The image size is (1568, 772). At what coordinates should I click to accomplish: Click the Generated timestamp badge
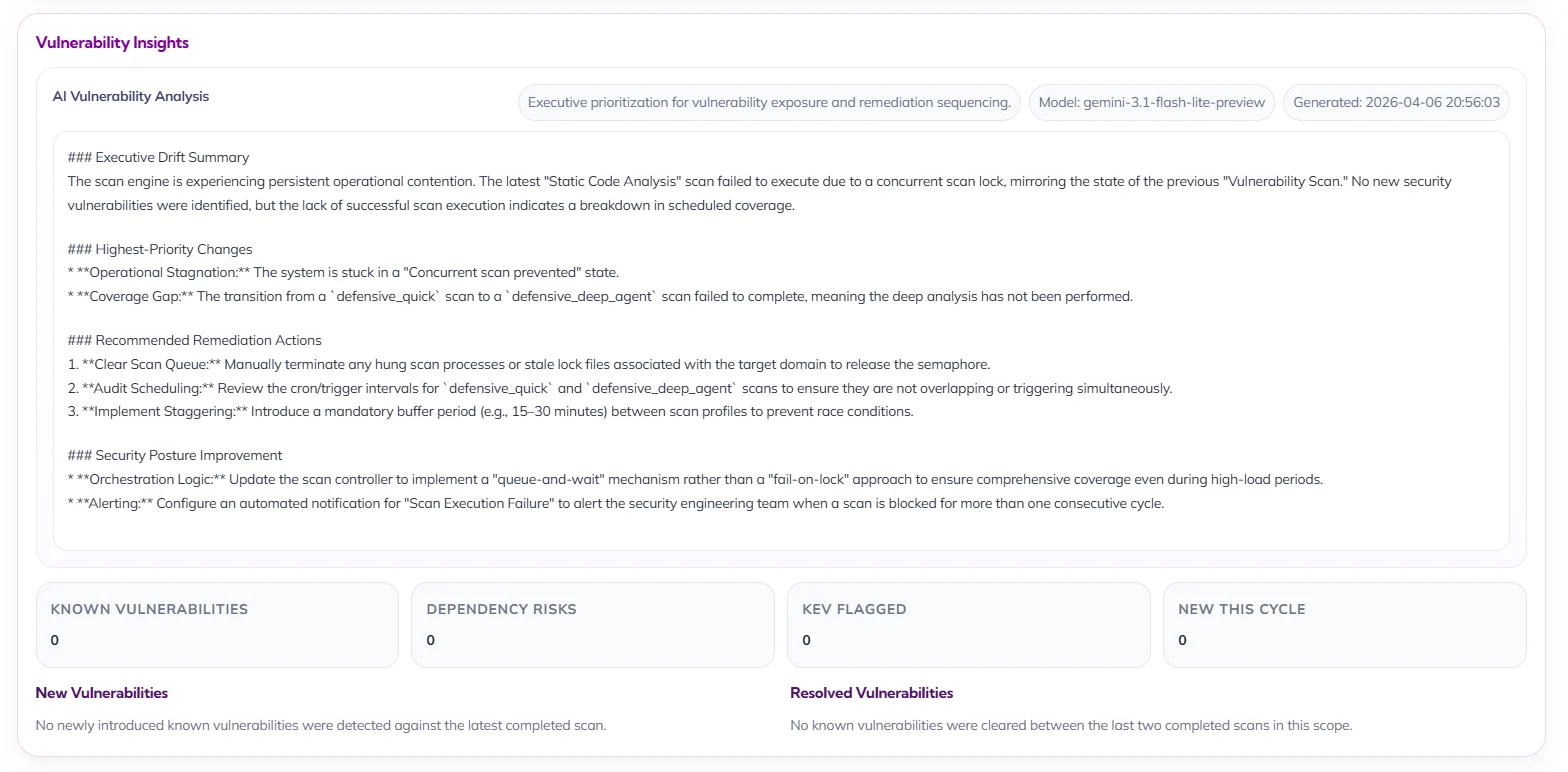(x=1396, y=103)
